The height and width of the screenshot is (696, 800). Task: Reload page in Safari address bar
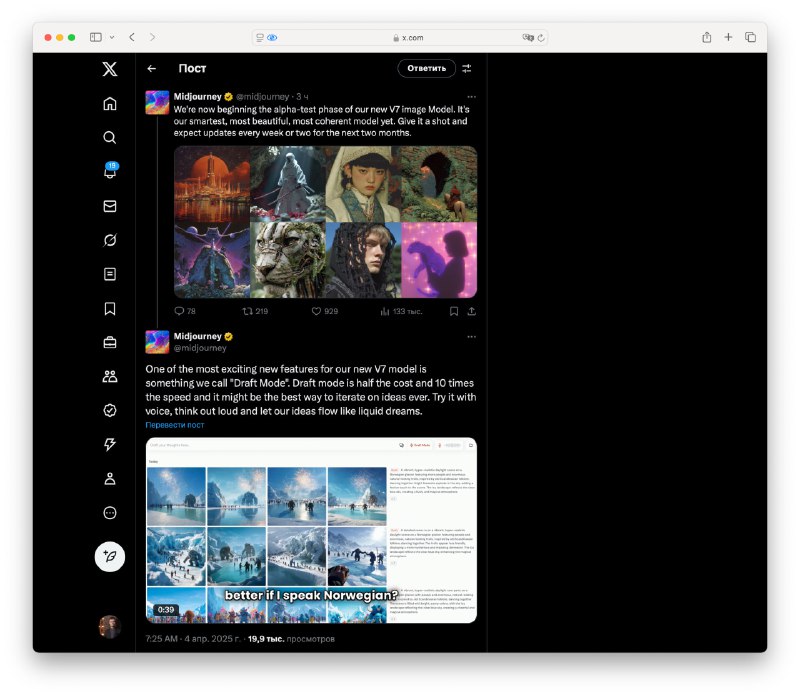click(x=541, y=37)
